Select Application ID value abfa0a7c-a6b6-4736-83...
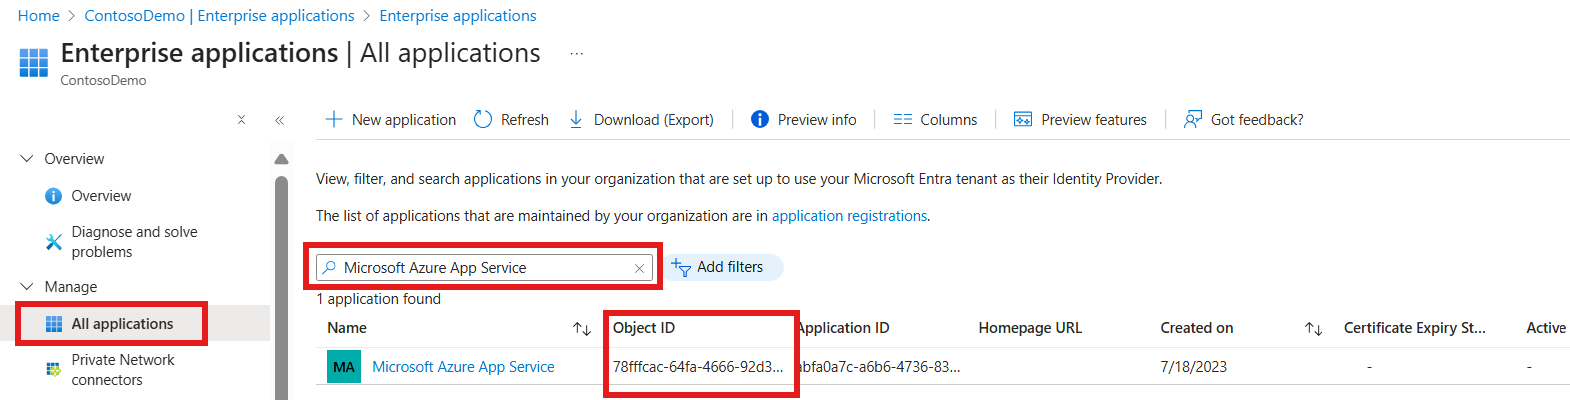 point(879,367)
